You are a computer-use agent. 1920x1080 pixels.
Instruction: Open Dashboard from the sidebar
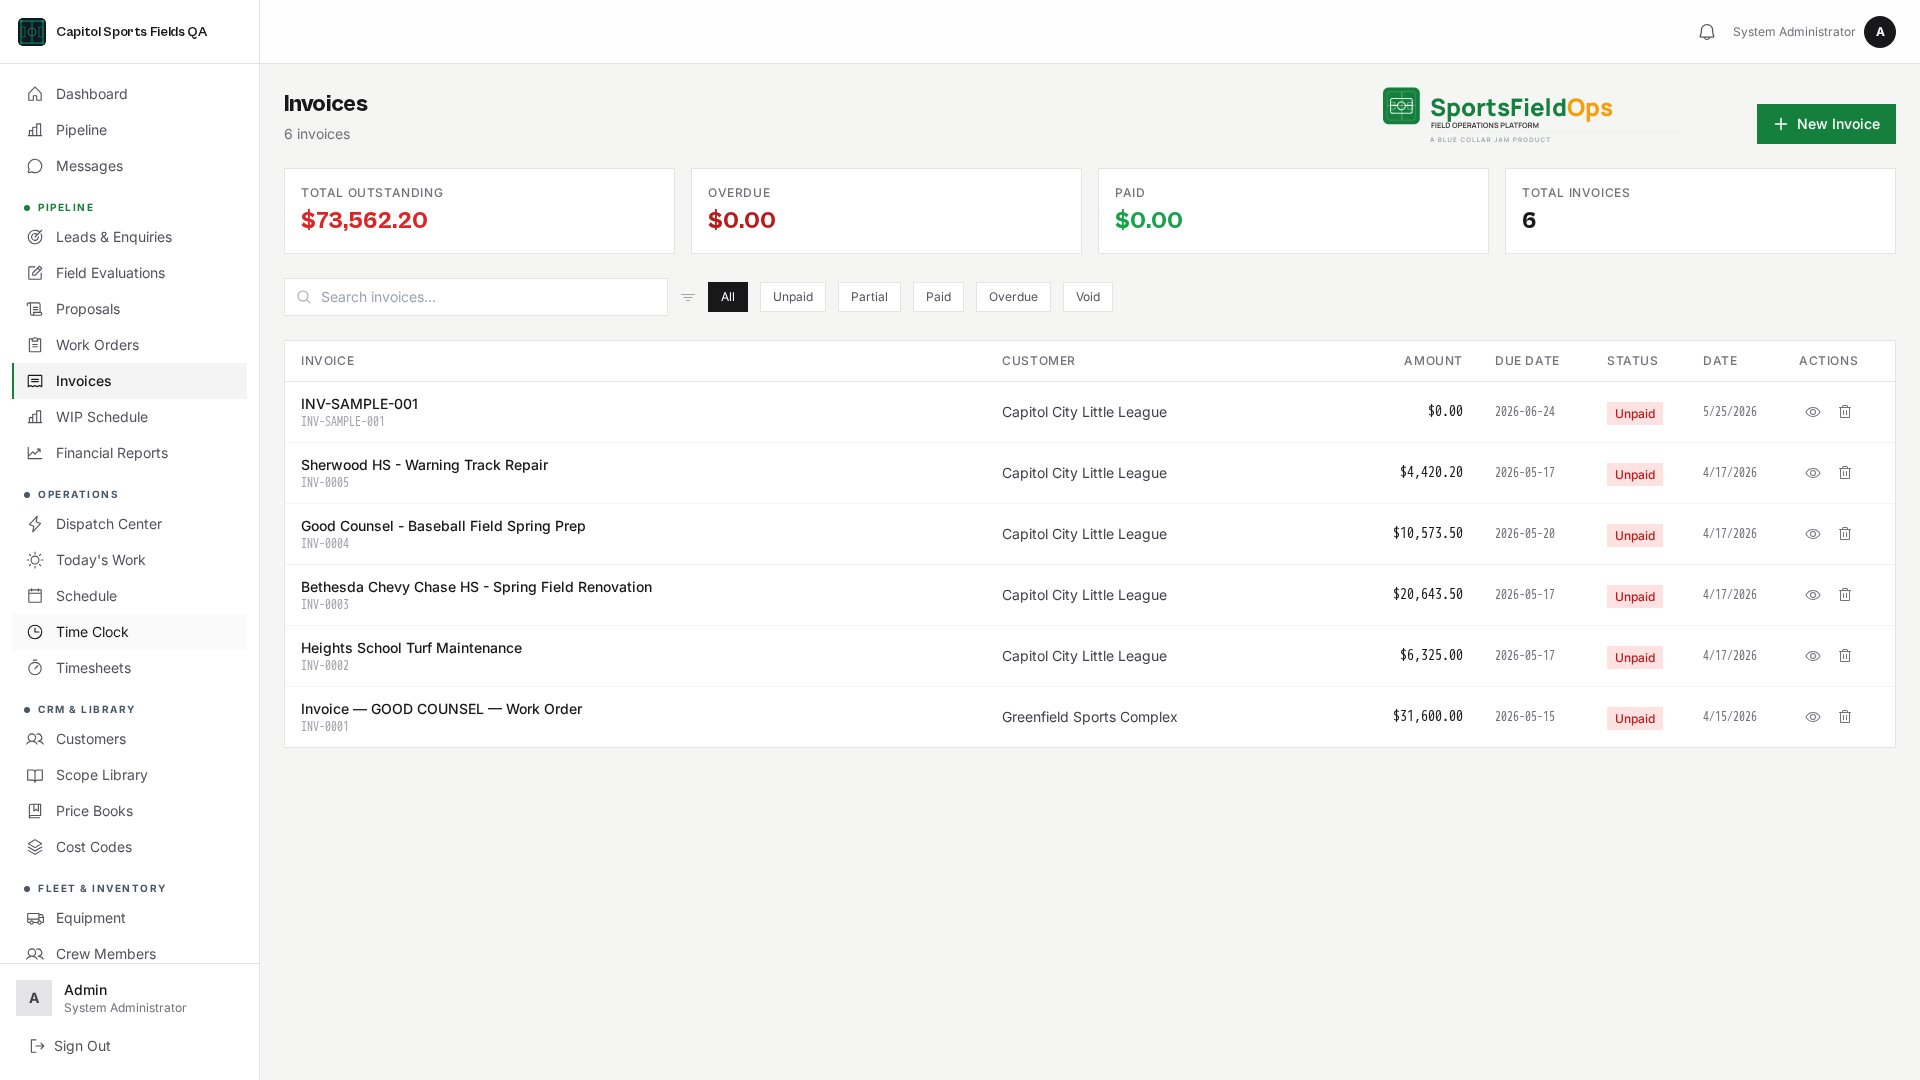[x=129, y=94]
